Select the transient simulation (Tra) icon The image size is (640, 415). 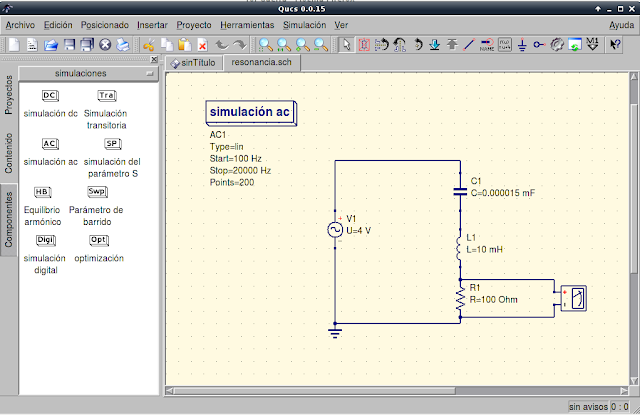click(106, 96)
